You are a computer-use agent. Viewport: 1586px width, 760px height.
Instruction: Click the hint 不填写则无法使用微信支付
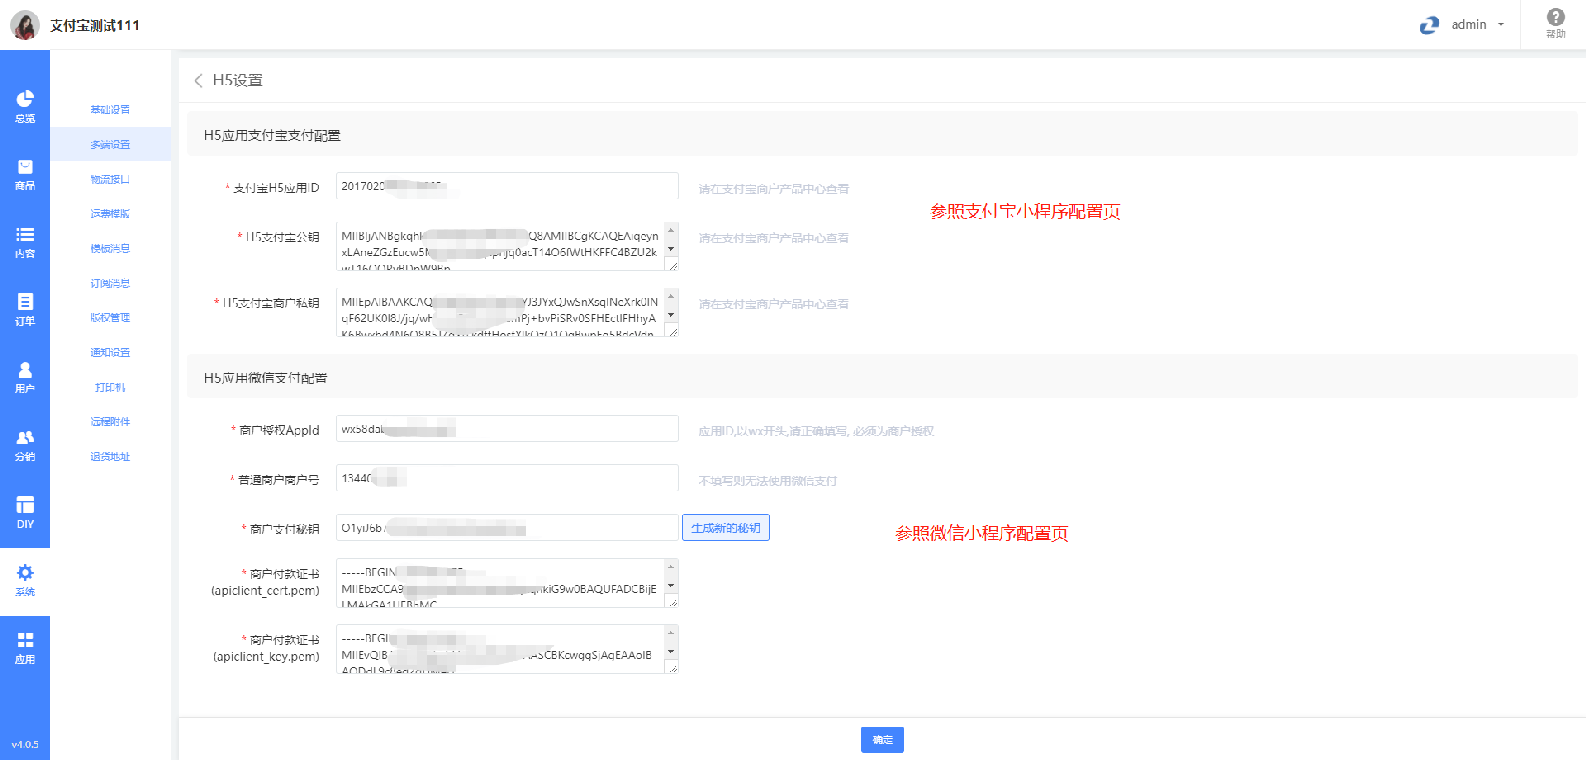click(x=767, y=481)
